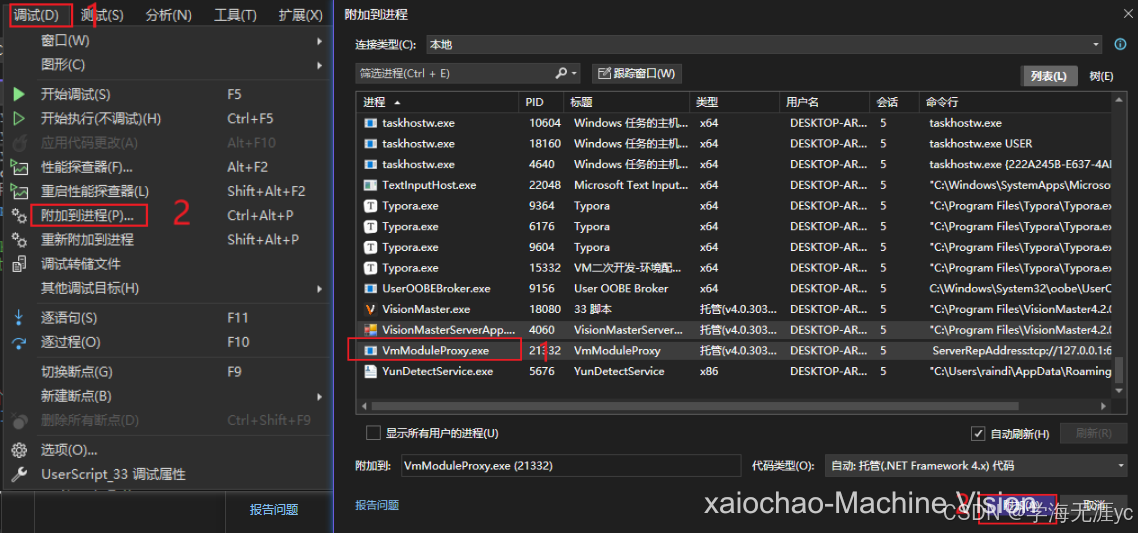Viewport: 1138px width, 533px height.
Task: Click the VmModuleProxy.exe process icon
Action: (x=370, y=351)
